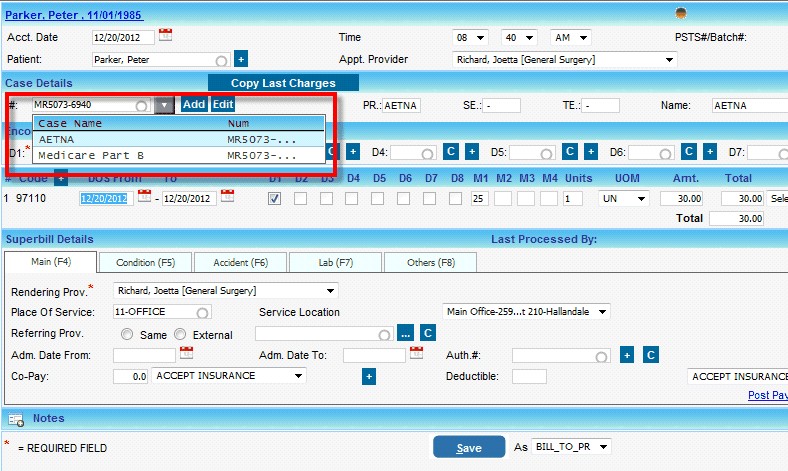The width and height of the screenshot is (788, 471).
Task: Open the Acct. Date calendar picker
Action: [166, 36]
